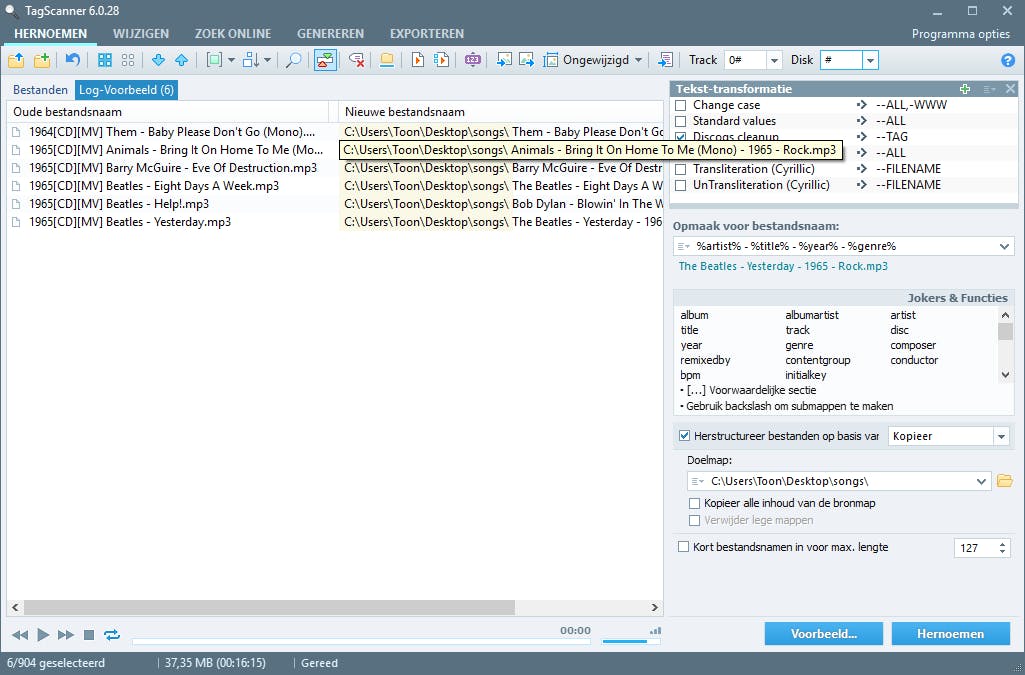Switch to the Bestanden tab
The width and height of the screenshot is (1025, 675).
pyautogui.click(x=41, y=90)
